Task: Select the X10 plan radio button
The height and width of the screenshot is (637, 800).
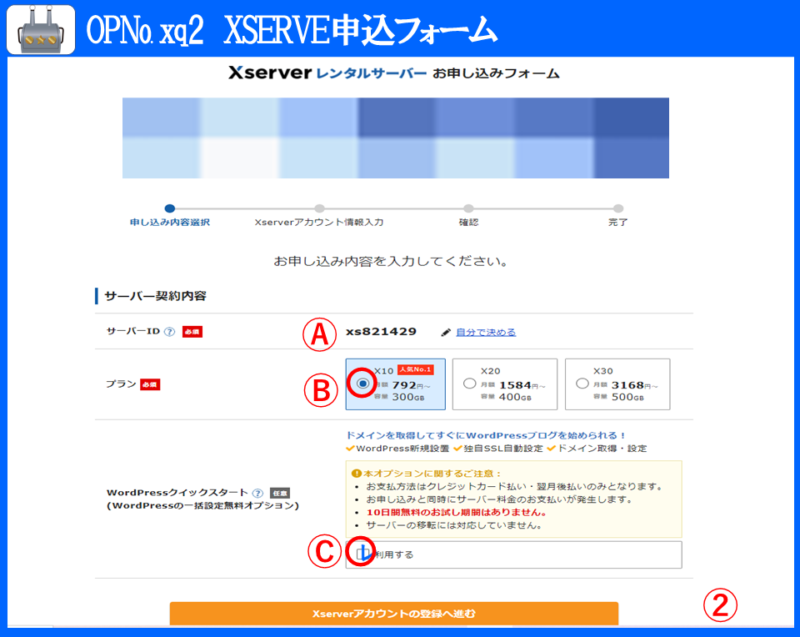Action: click(363, 383)
